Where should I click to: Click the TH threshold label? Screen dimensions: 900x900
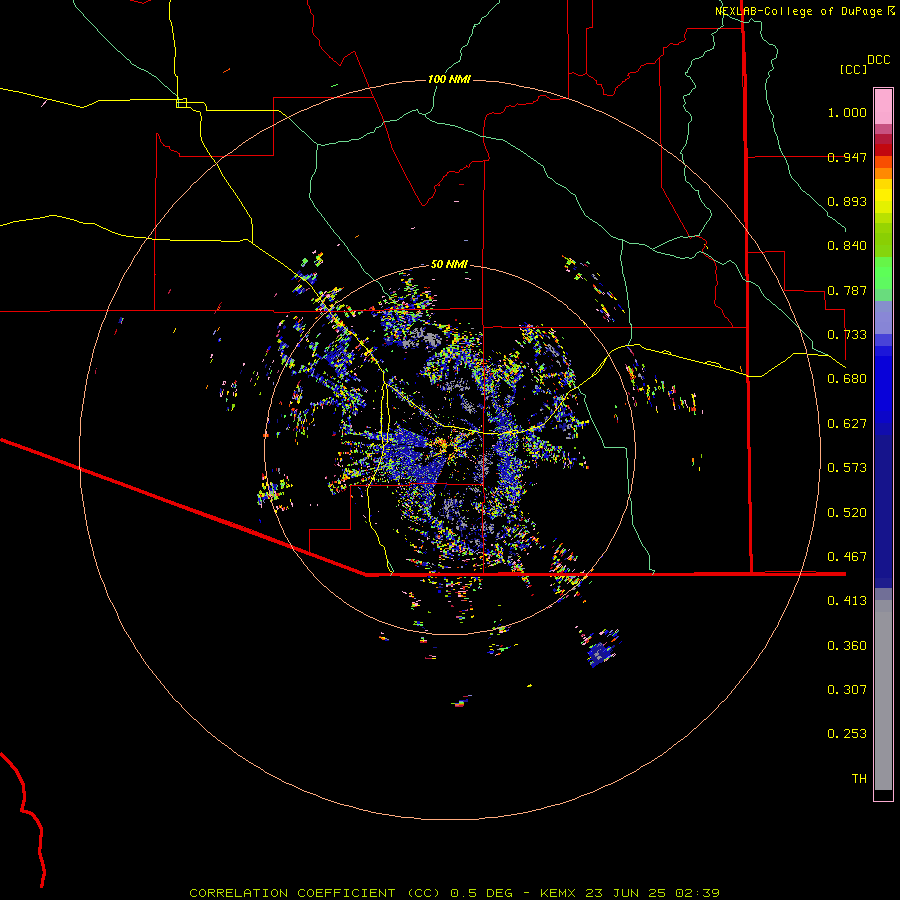[x=859, y=779]
